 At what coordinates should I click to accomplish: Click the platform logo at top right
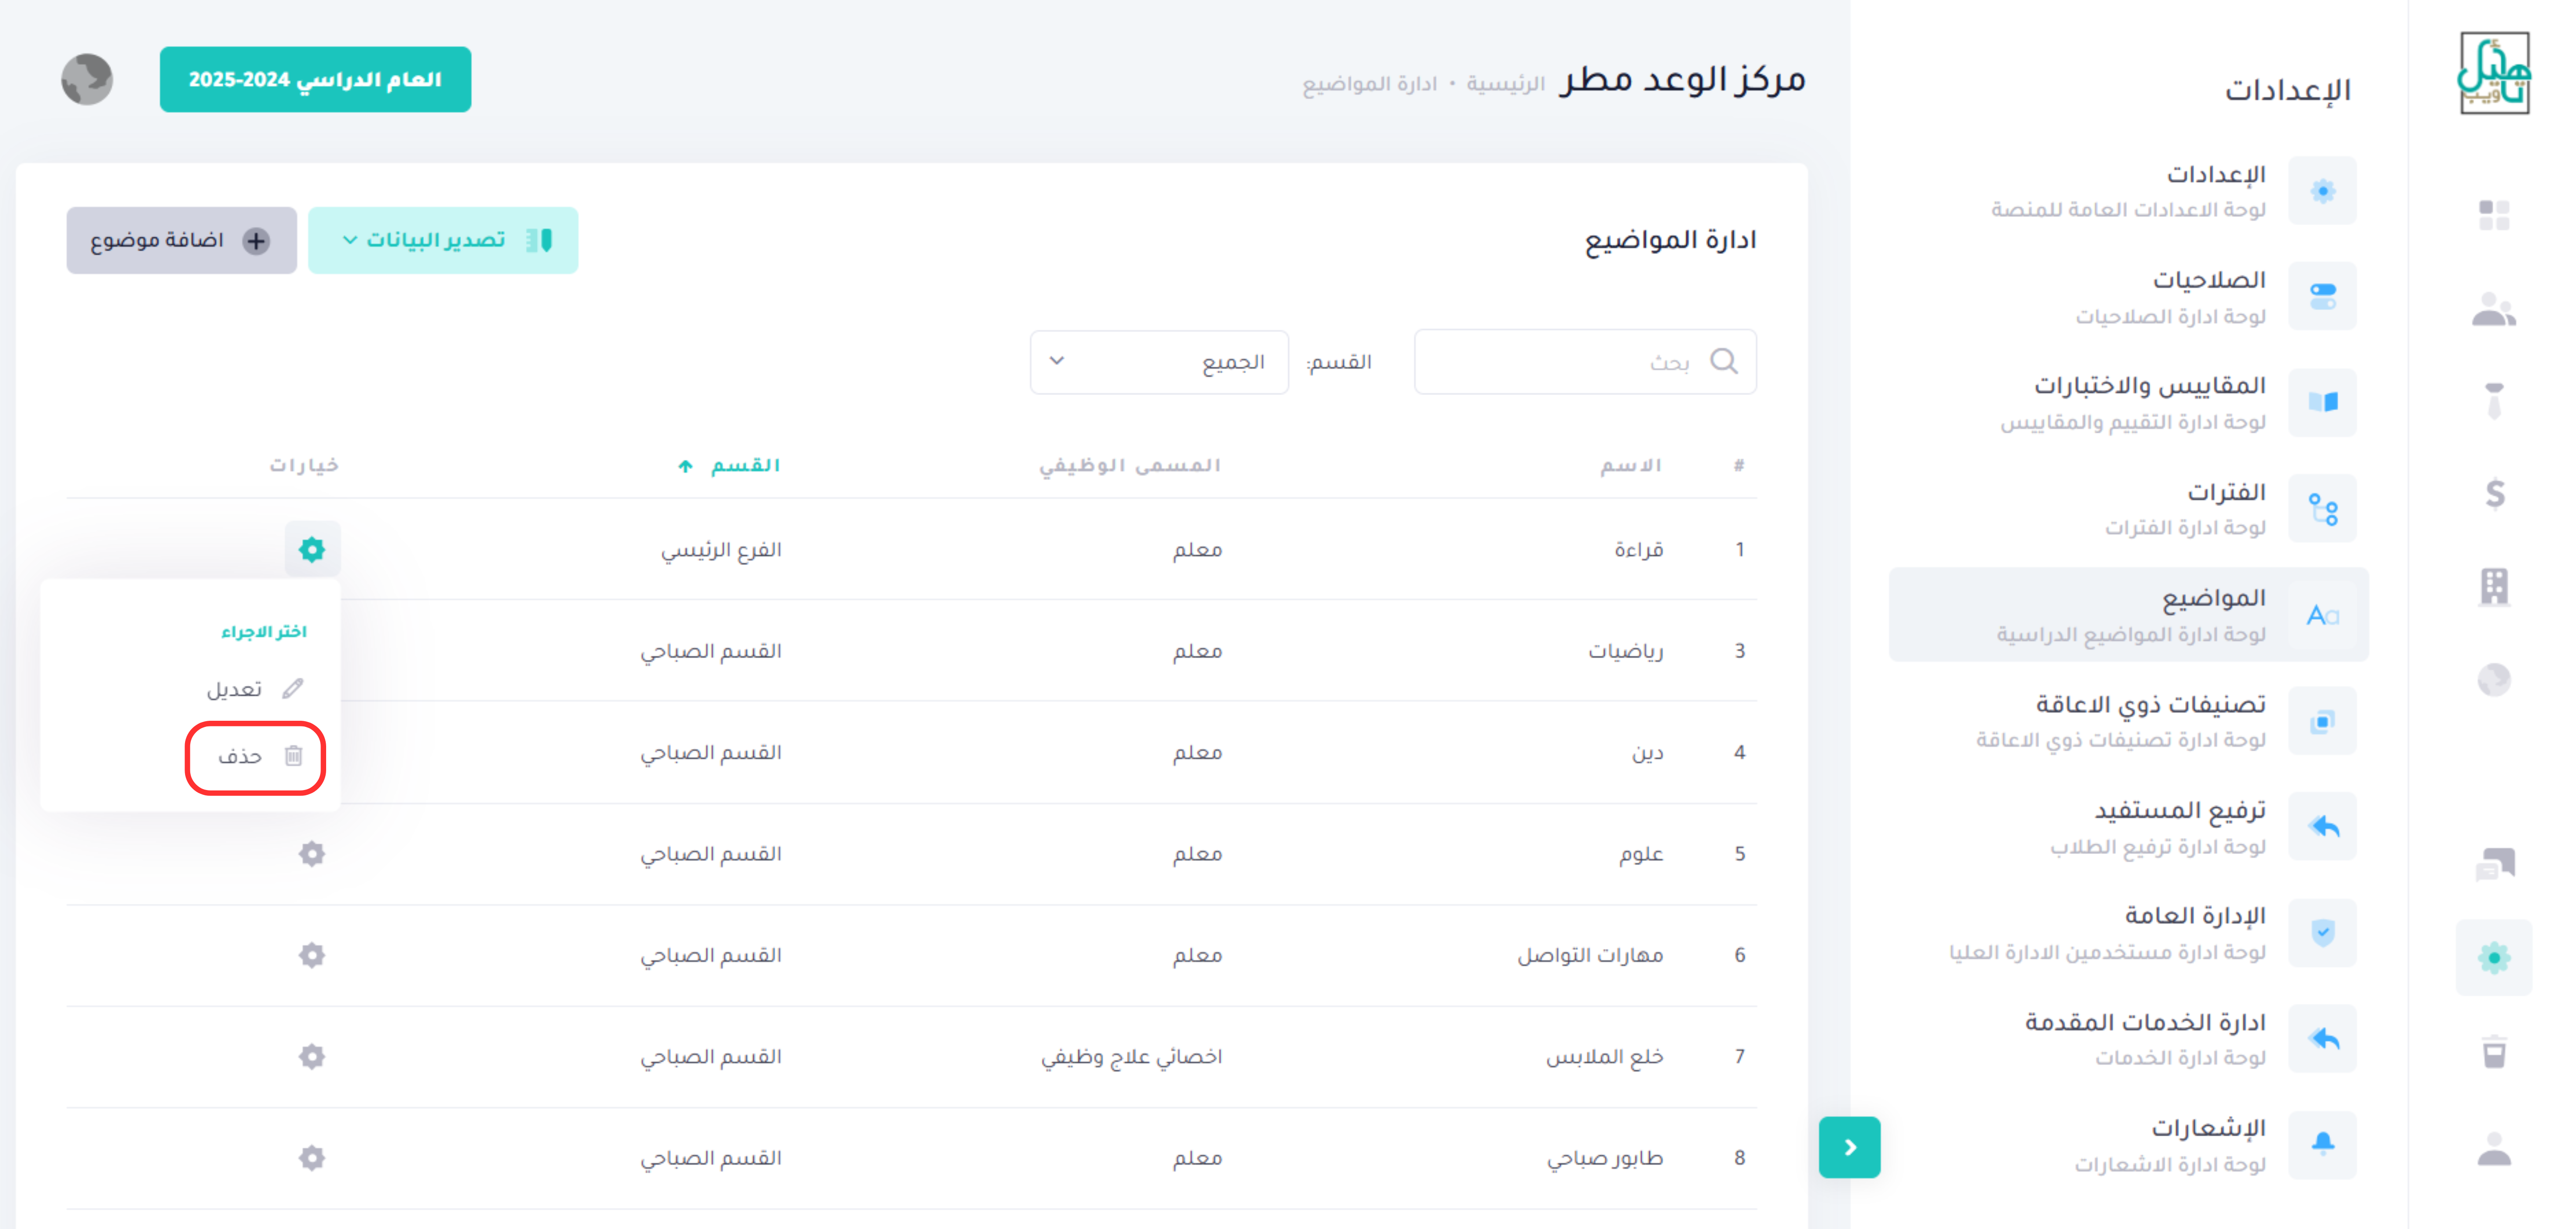(x=2494, y=73)
